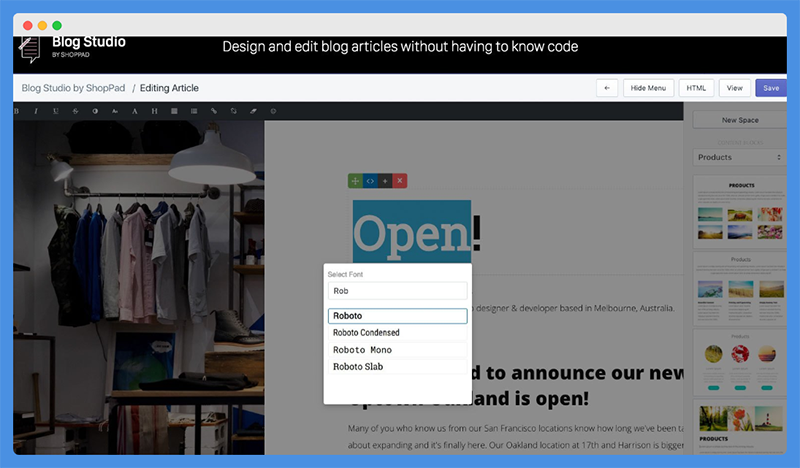This screenshot has width=800, height=468.
Task: Open the font family script icon
Action: point(115,111)
